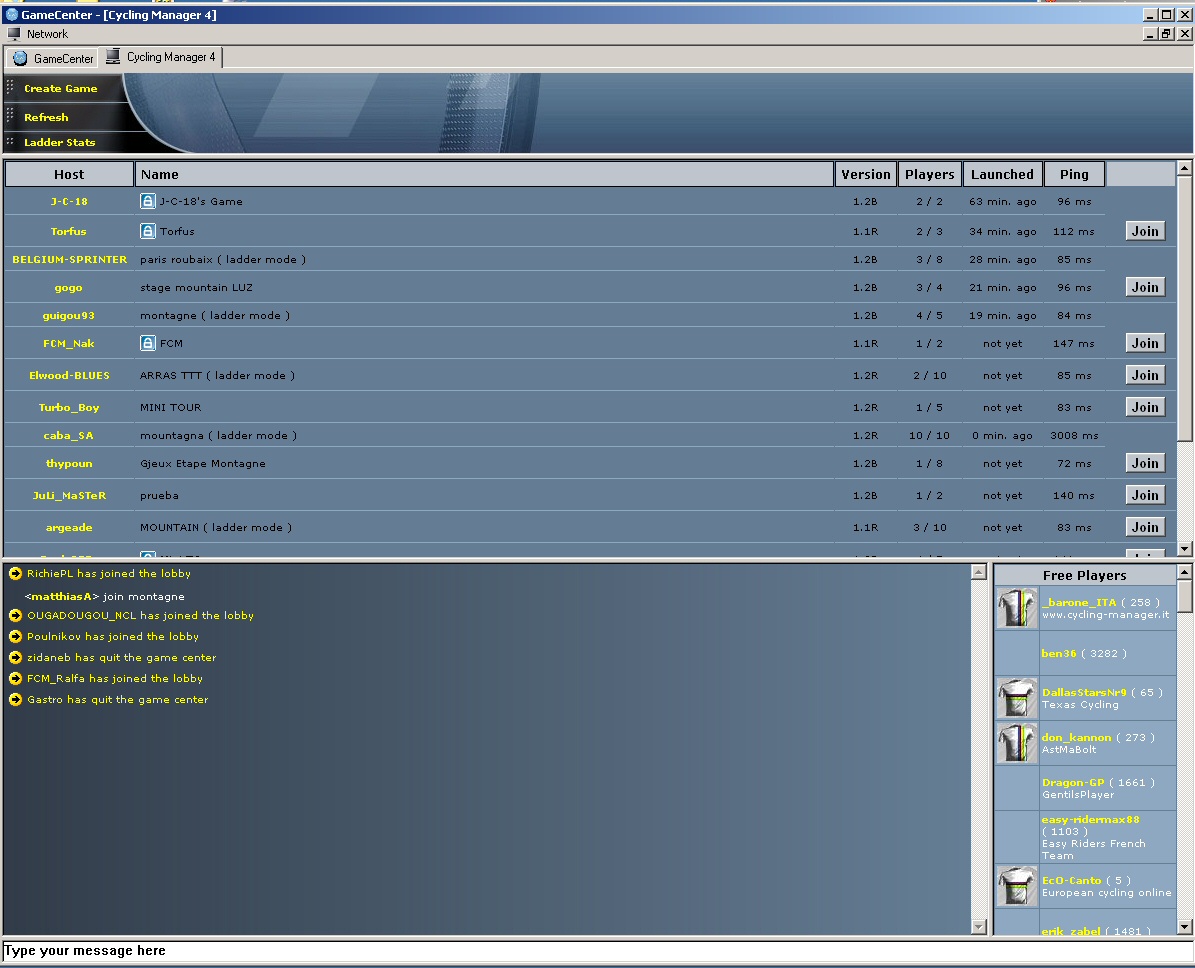Join argeade's MOUNTAIN ladder game
This screenshot has width=1195, height=968.
(x=1145, y=527)
